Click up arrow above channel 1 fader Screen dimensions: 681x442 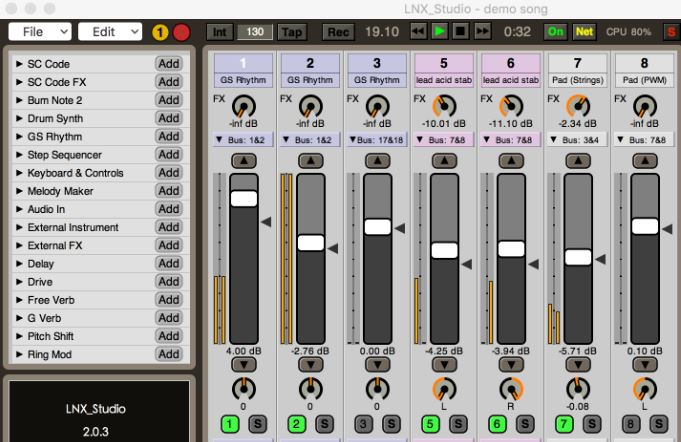[x=244, y=161]
